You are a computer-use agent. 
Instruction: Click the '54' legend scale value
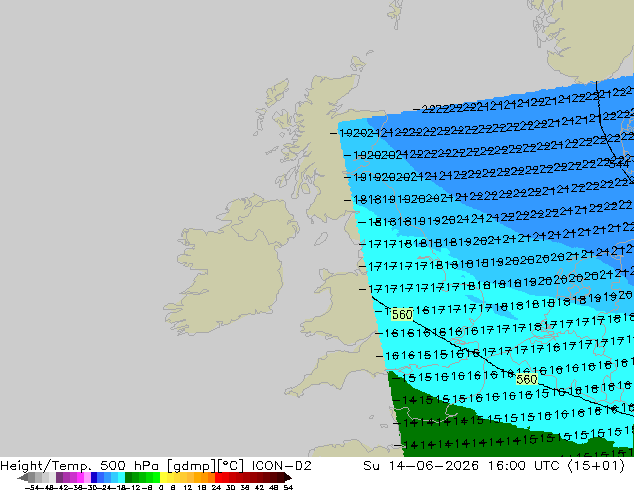287,488
